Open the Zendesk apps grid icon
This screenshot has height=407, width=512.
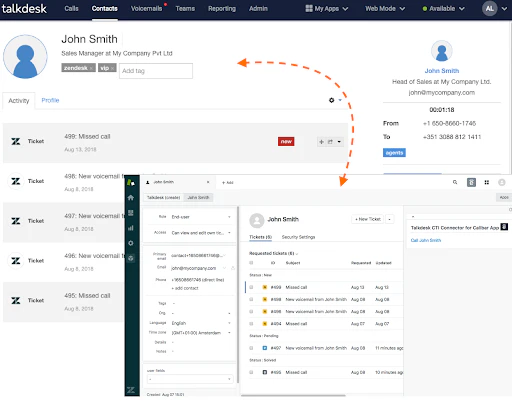[x=487, y=182]
